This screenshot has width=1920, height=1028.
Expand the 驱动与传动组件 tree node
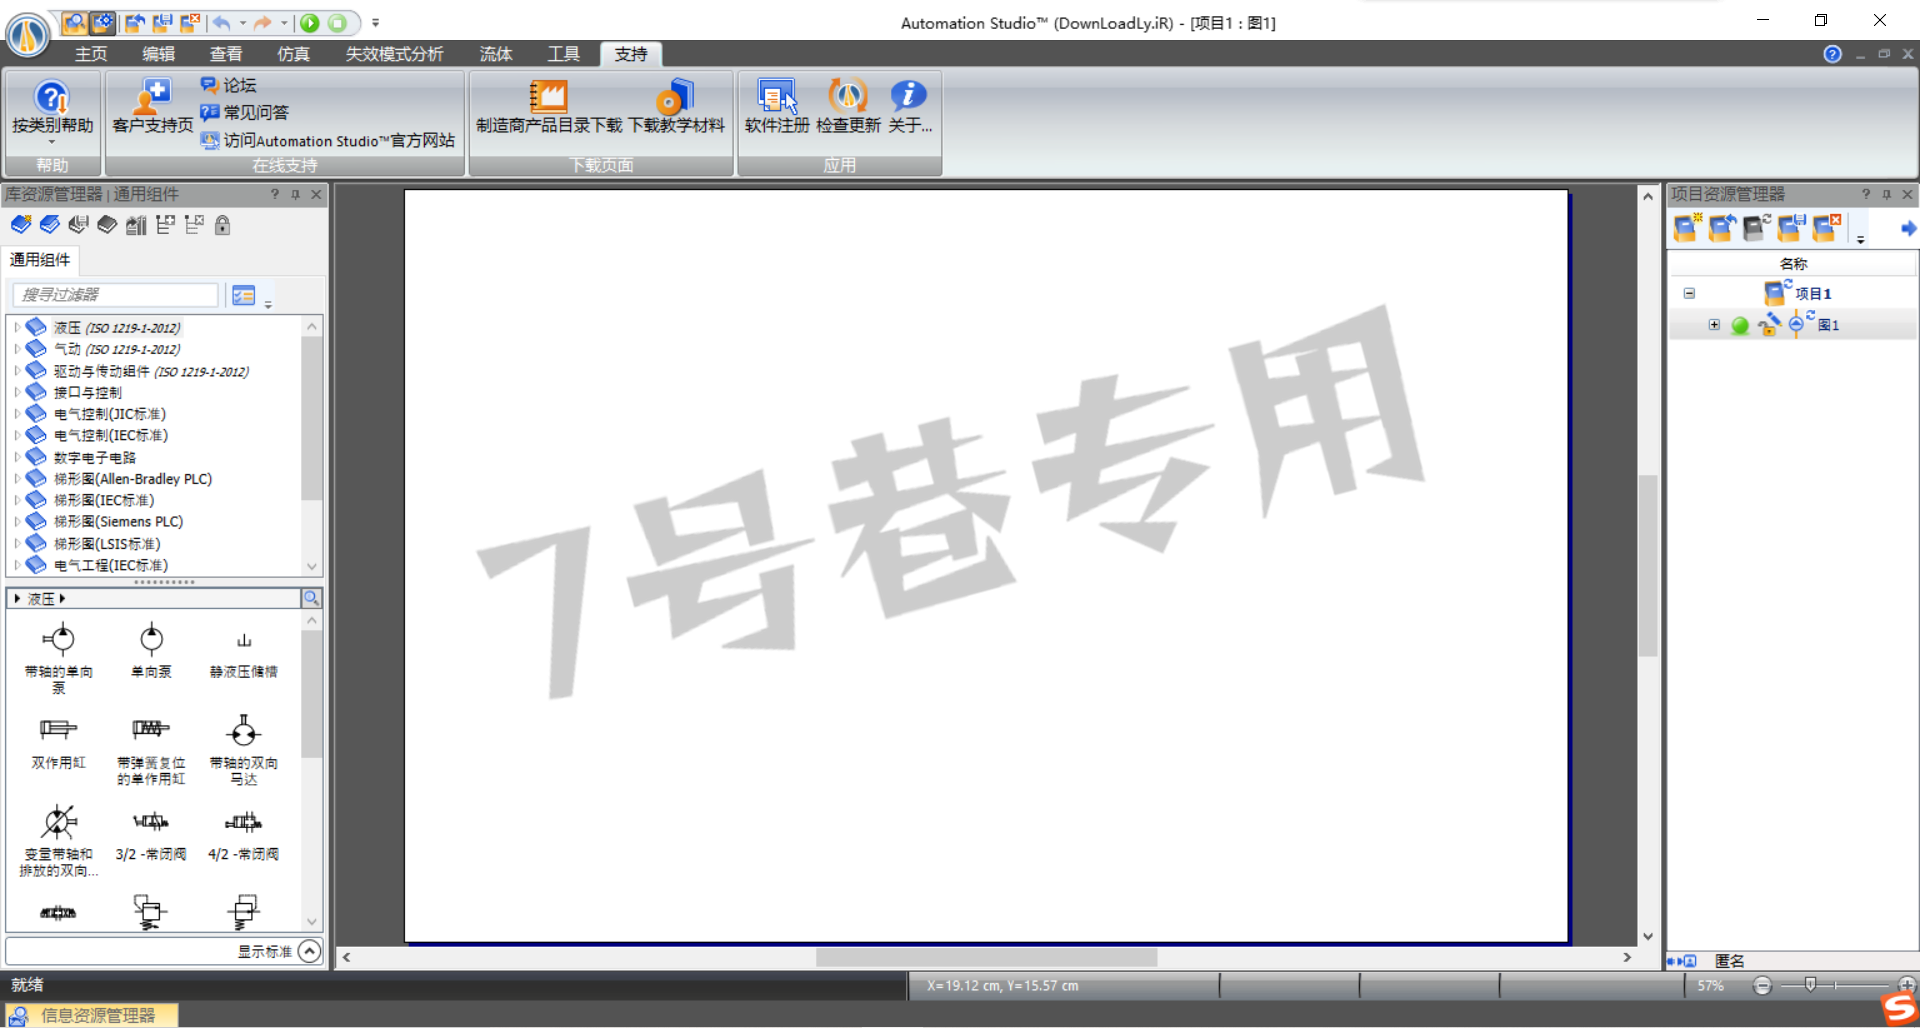[16, 371]
